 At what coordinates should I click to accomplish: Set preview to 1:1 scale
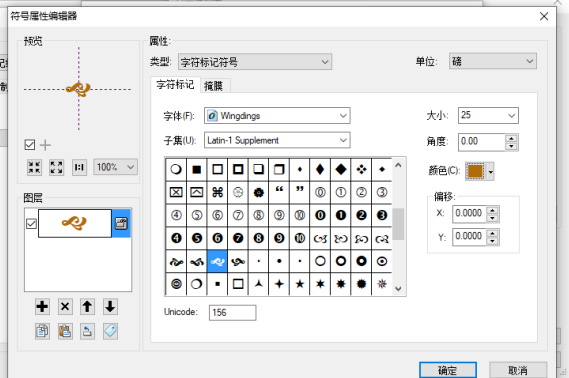click(x=79, y=167)
